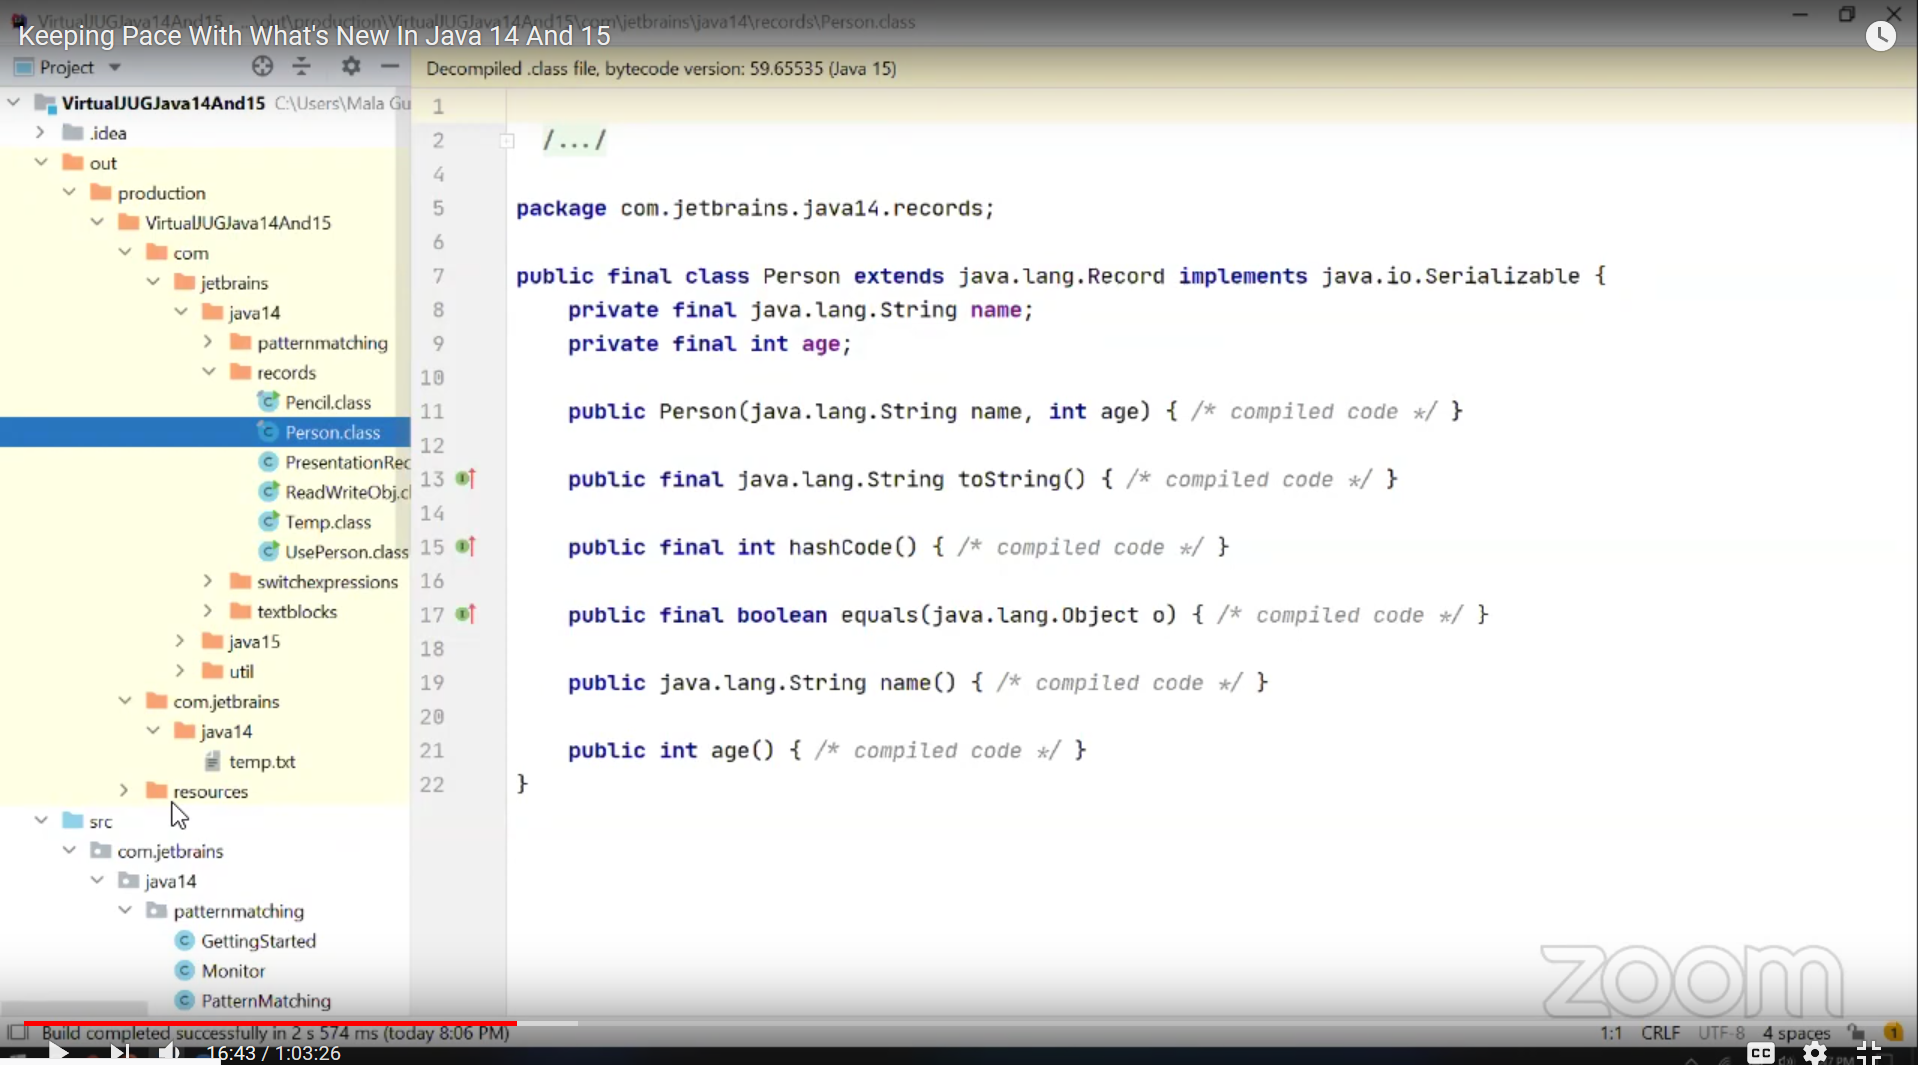Mute the video volume
1918x1065 pixels.
click(168, 1053)
